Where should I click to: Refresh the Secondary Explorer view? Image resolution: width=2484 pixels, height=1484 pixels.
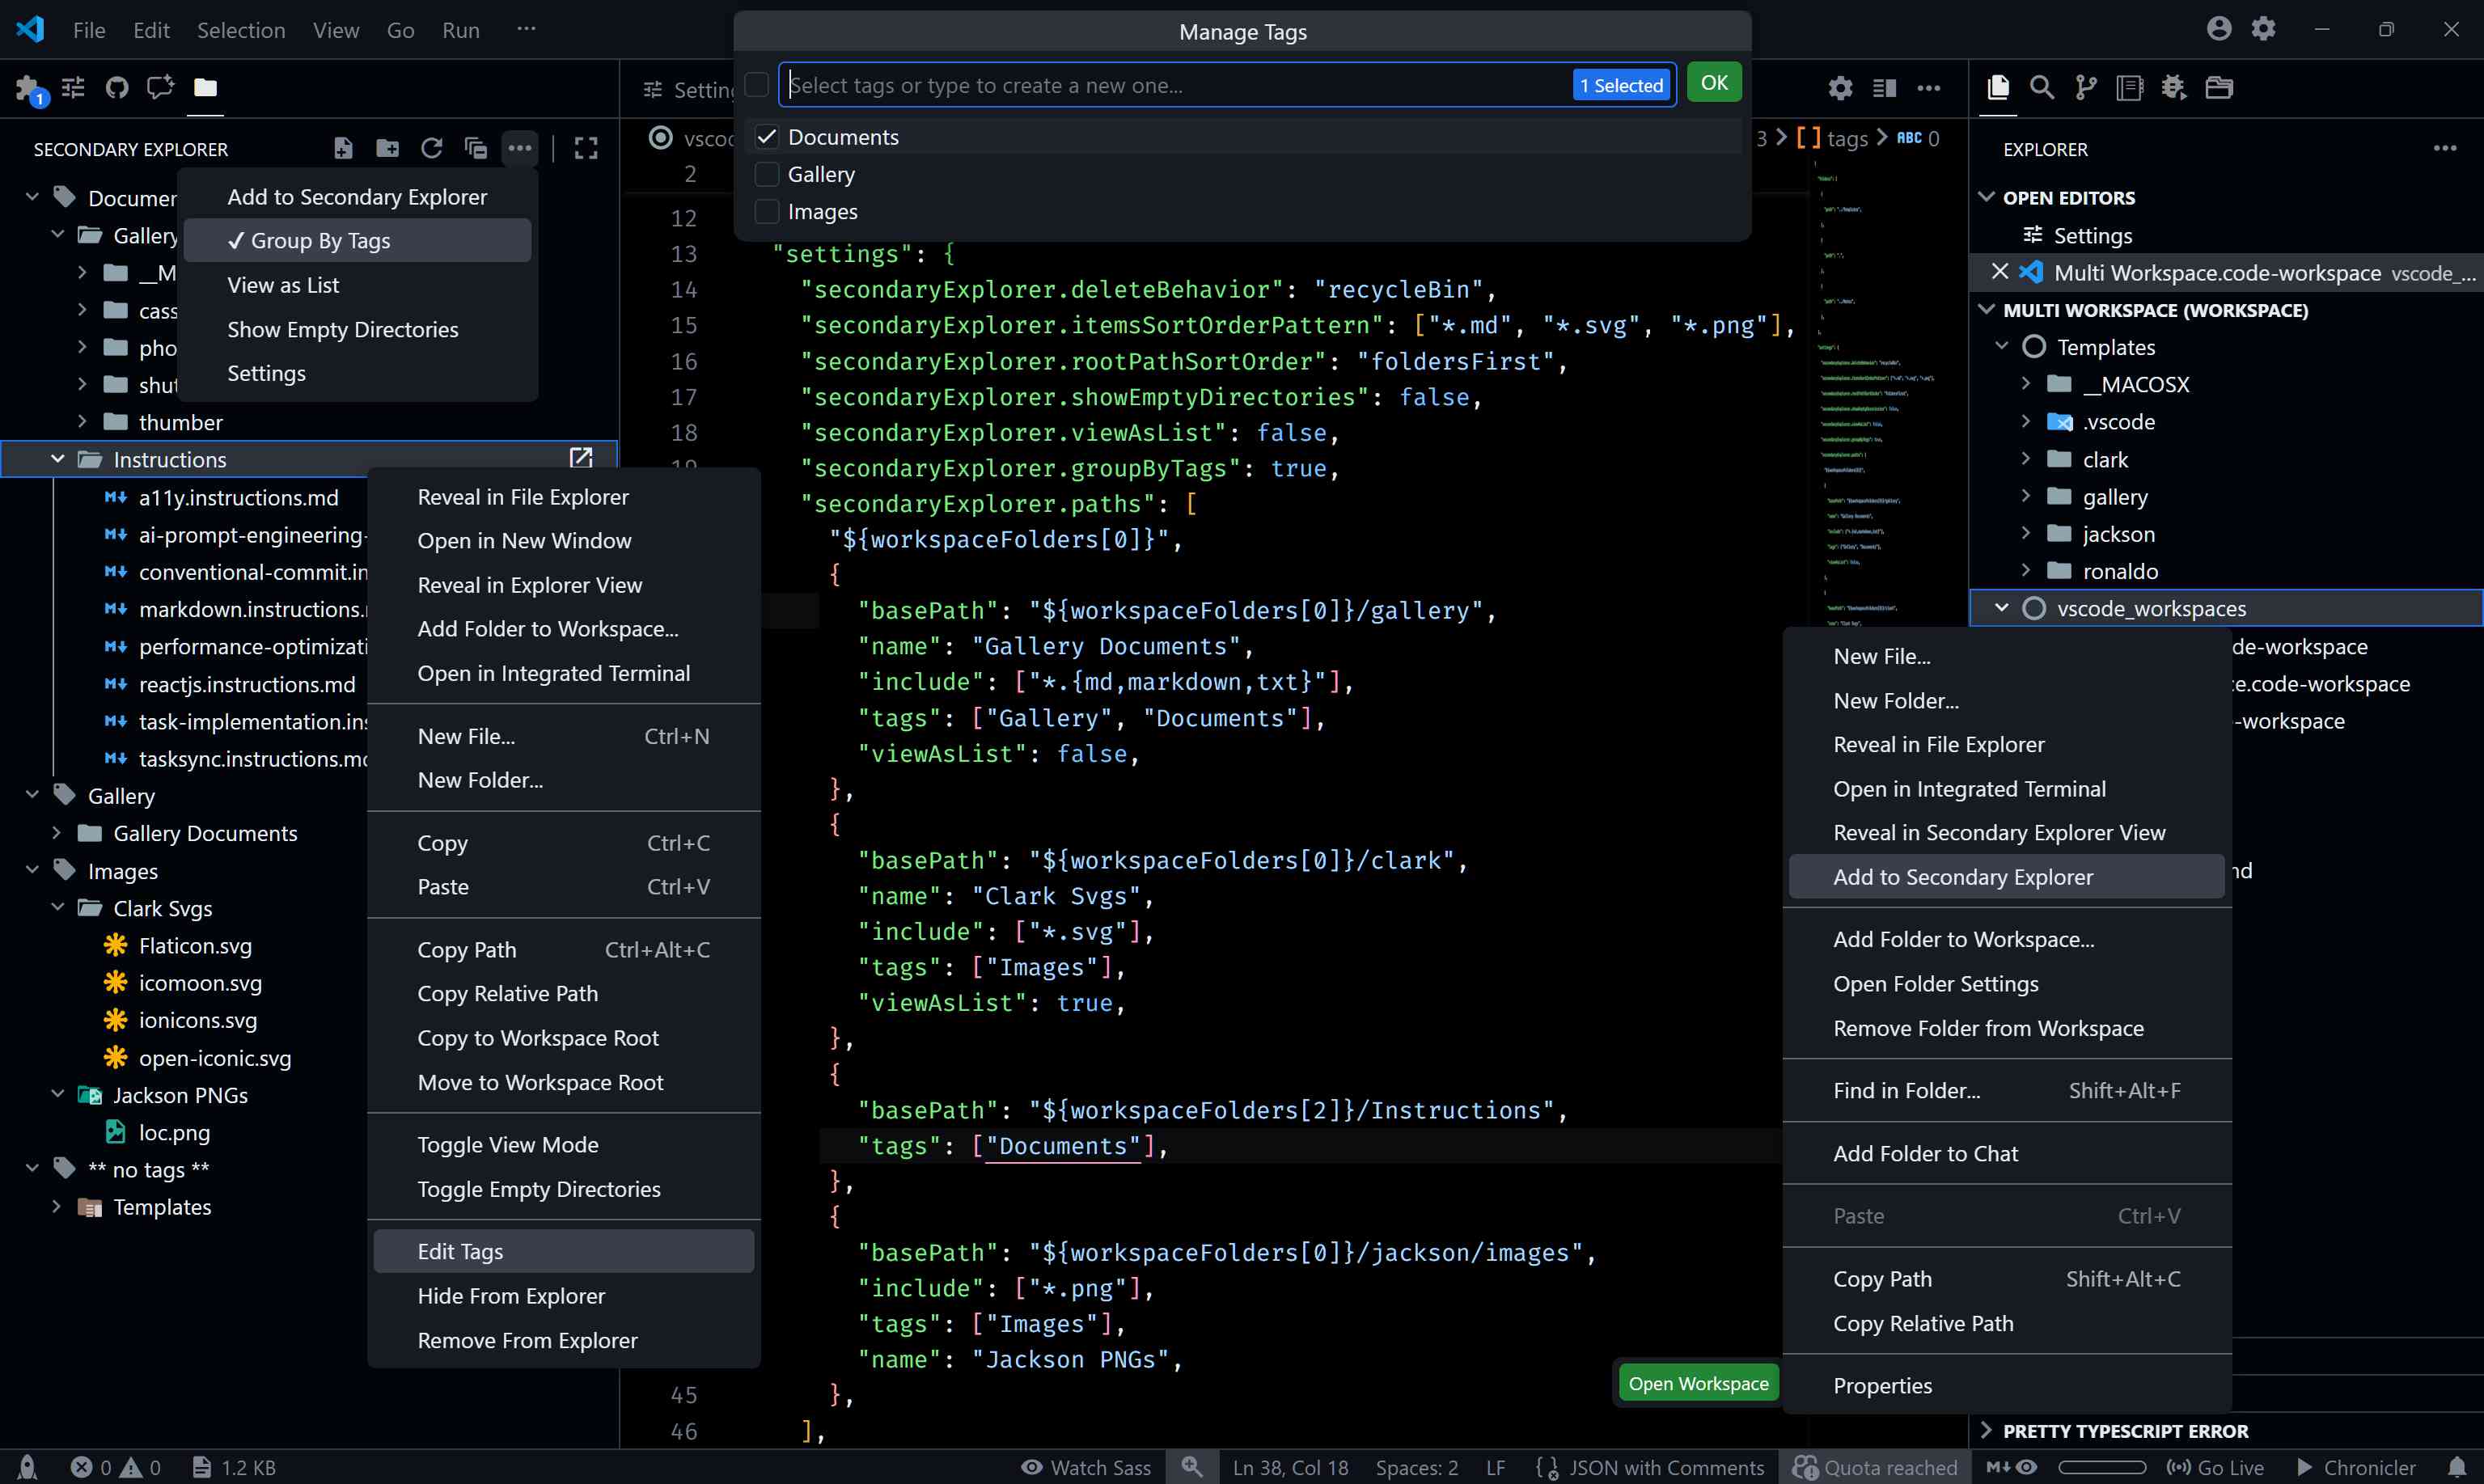click(x=432, y=147)
